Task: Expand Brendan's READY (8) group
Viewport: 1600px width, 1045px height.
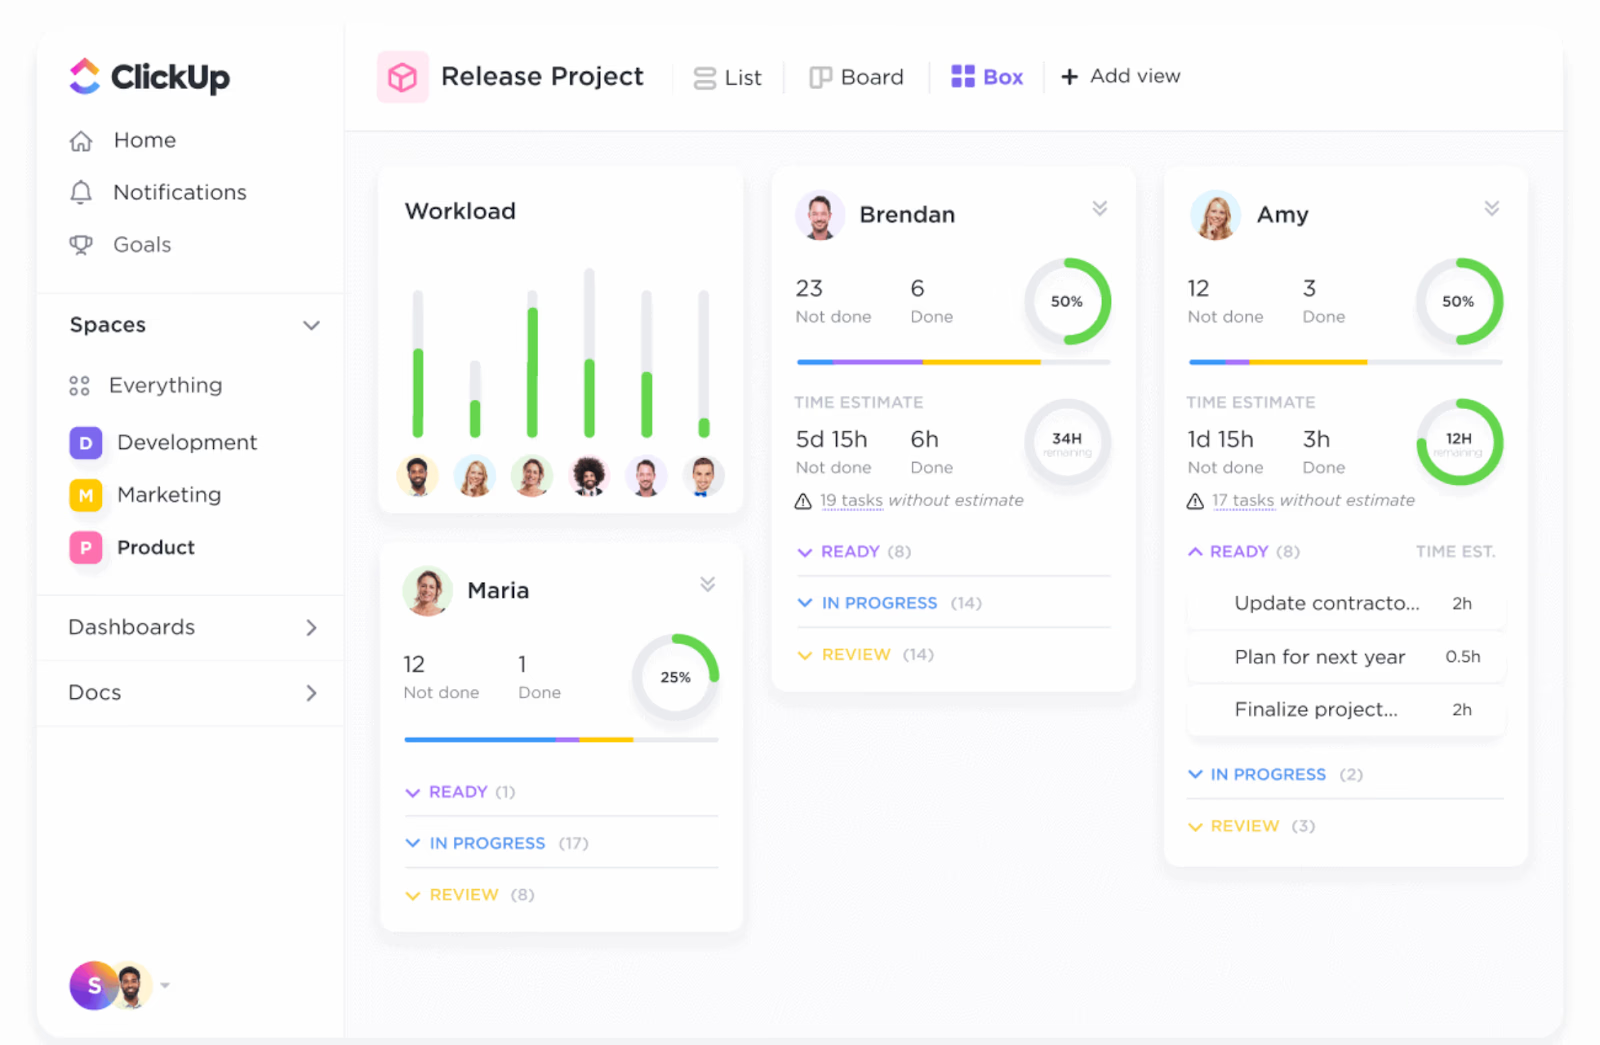Action: (x=854, y=552)
